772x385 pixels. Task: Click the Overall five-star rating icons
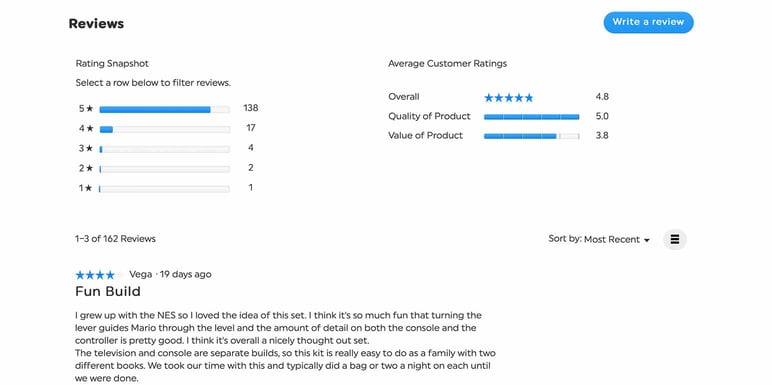[x=509, y=97]
